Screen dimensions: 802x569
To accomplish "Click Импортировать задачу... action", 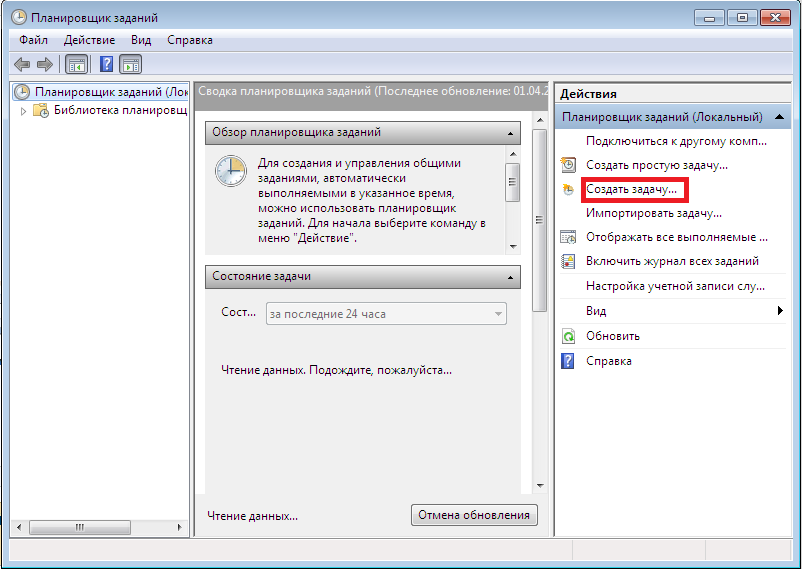I will tap(653, 213).
